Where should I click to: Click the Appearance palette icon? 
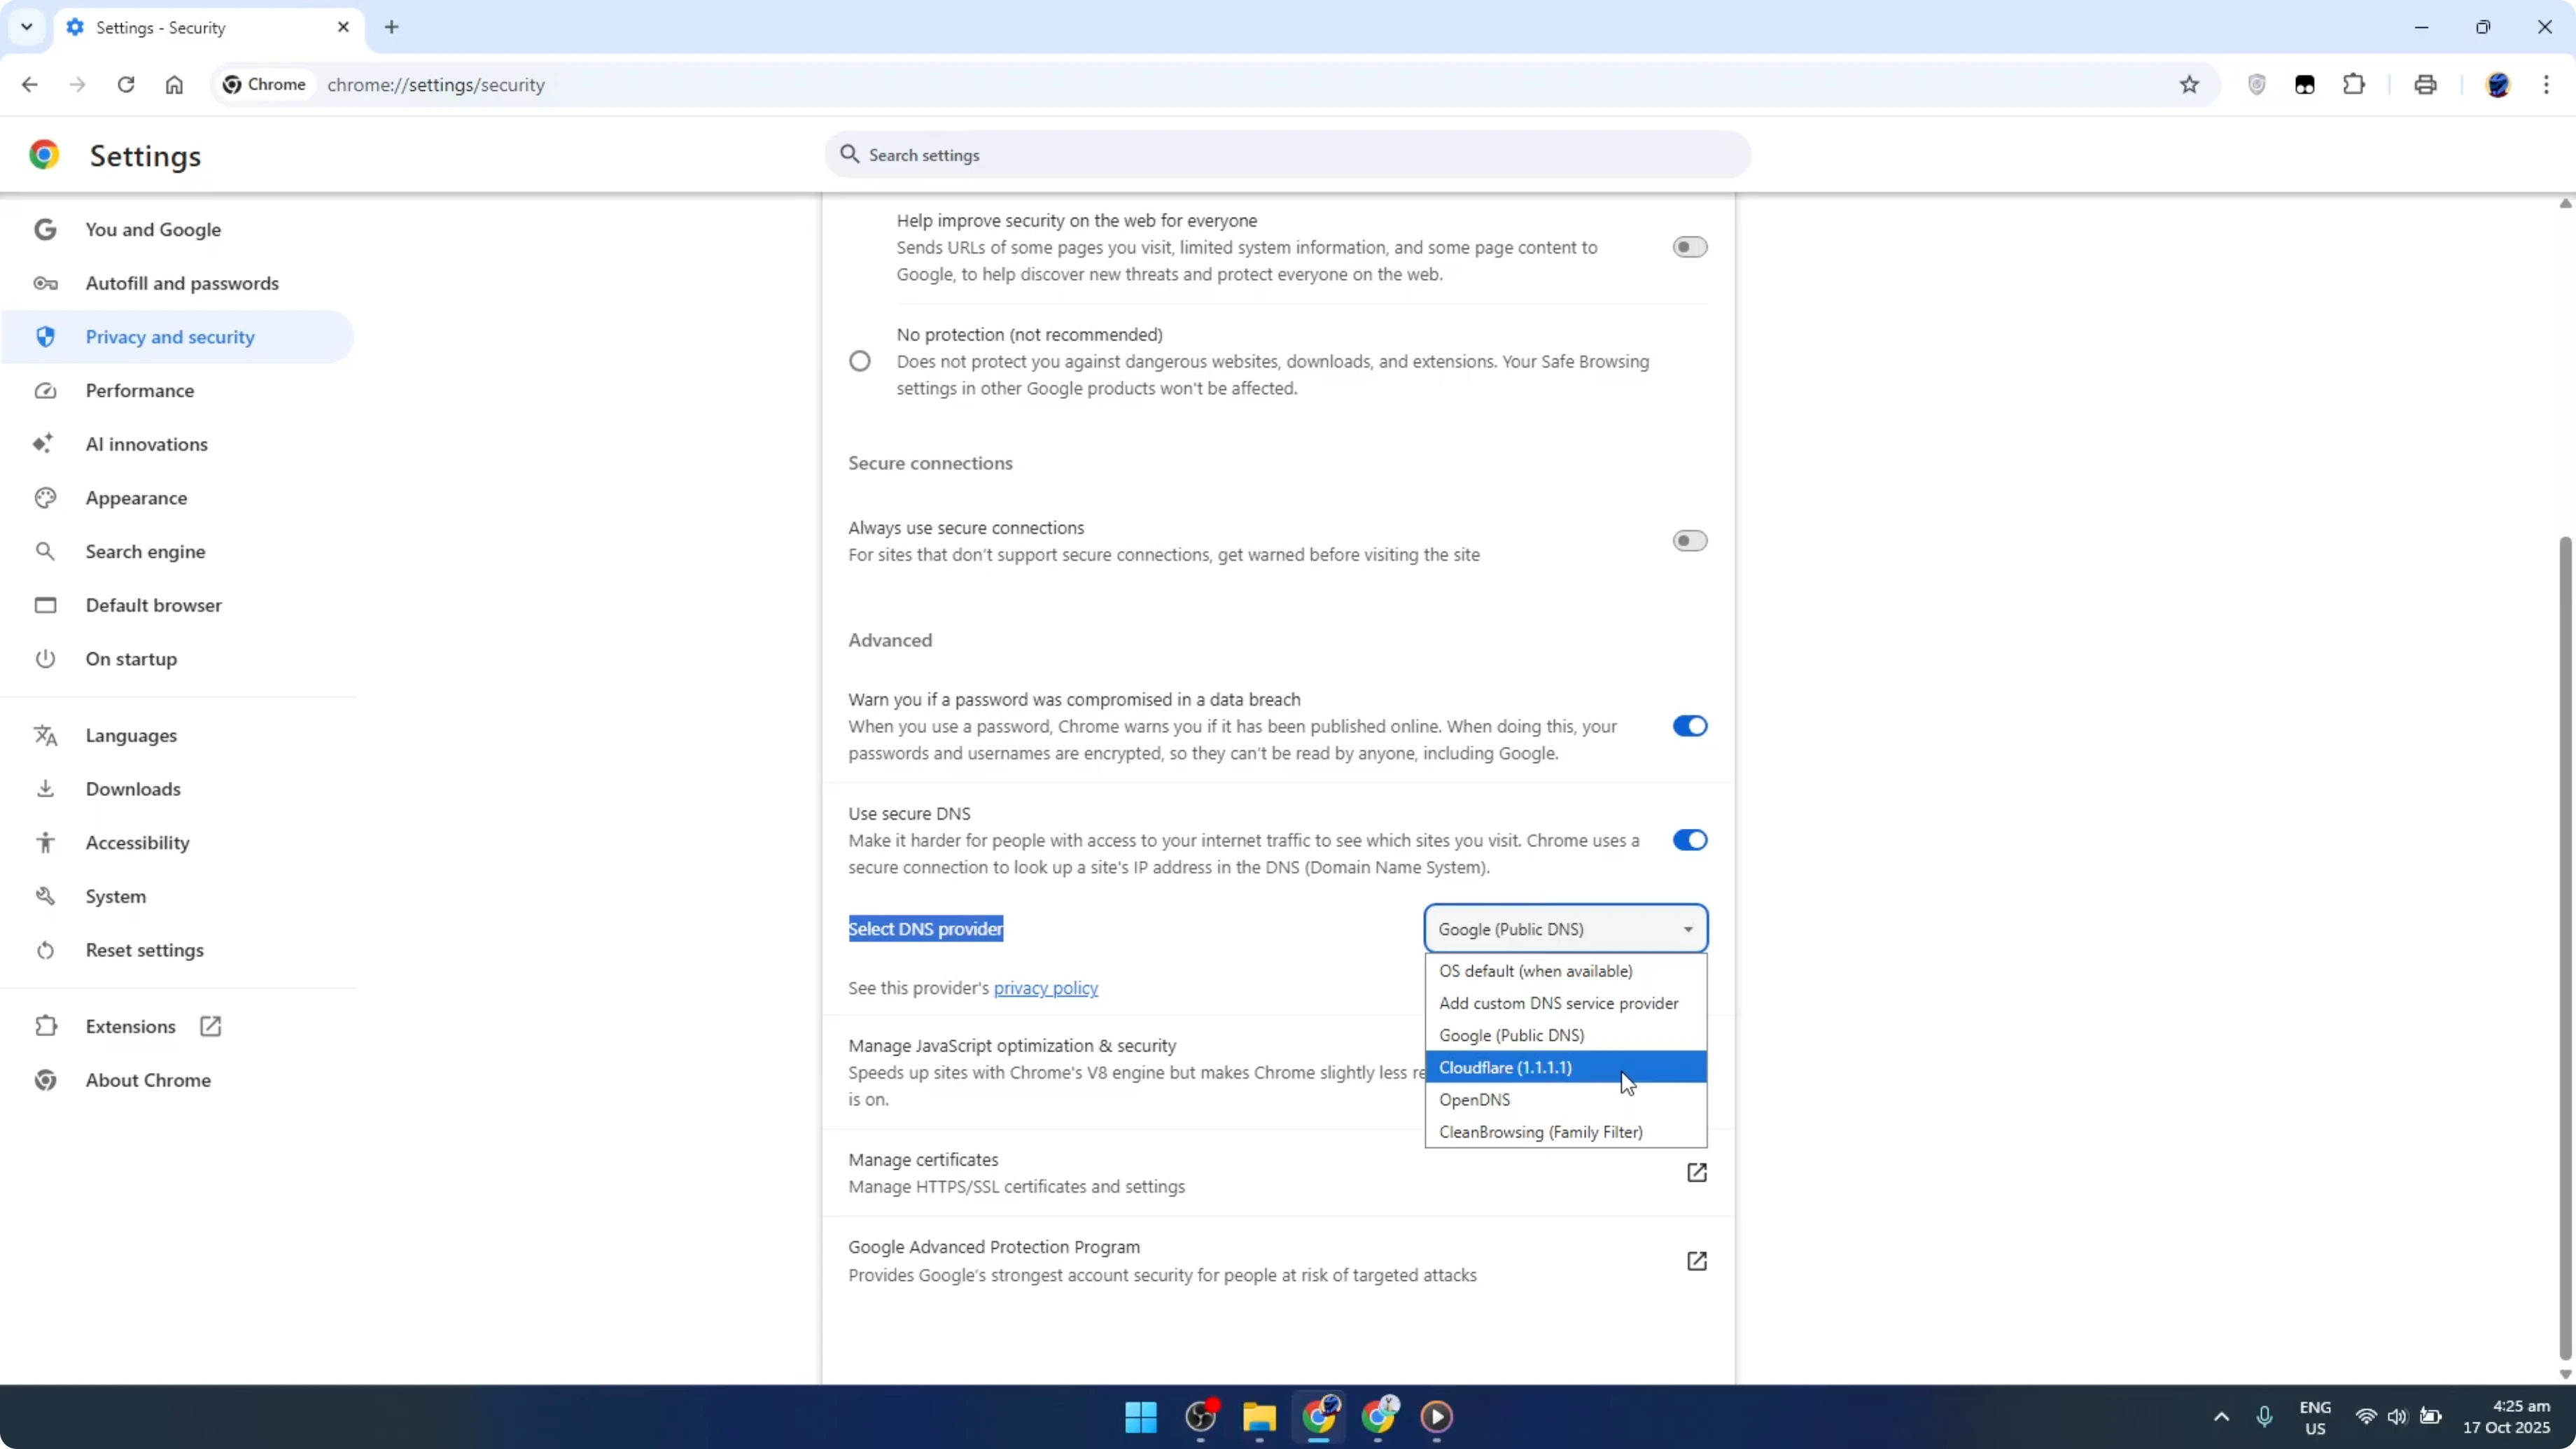45,497
